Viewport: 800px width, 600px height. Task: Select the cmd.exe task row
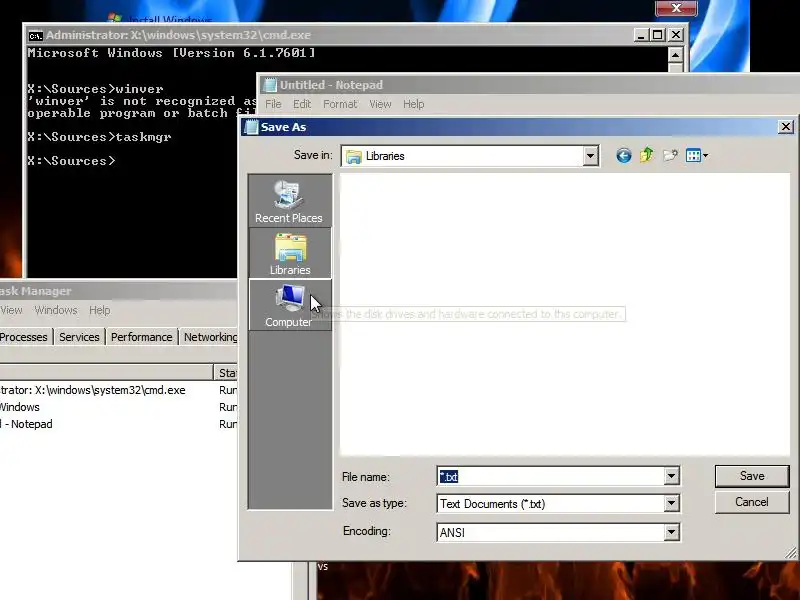(118, 390)
